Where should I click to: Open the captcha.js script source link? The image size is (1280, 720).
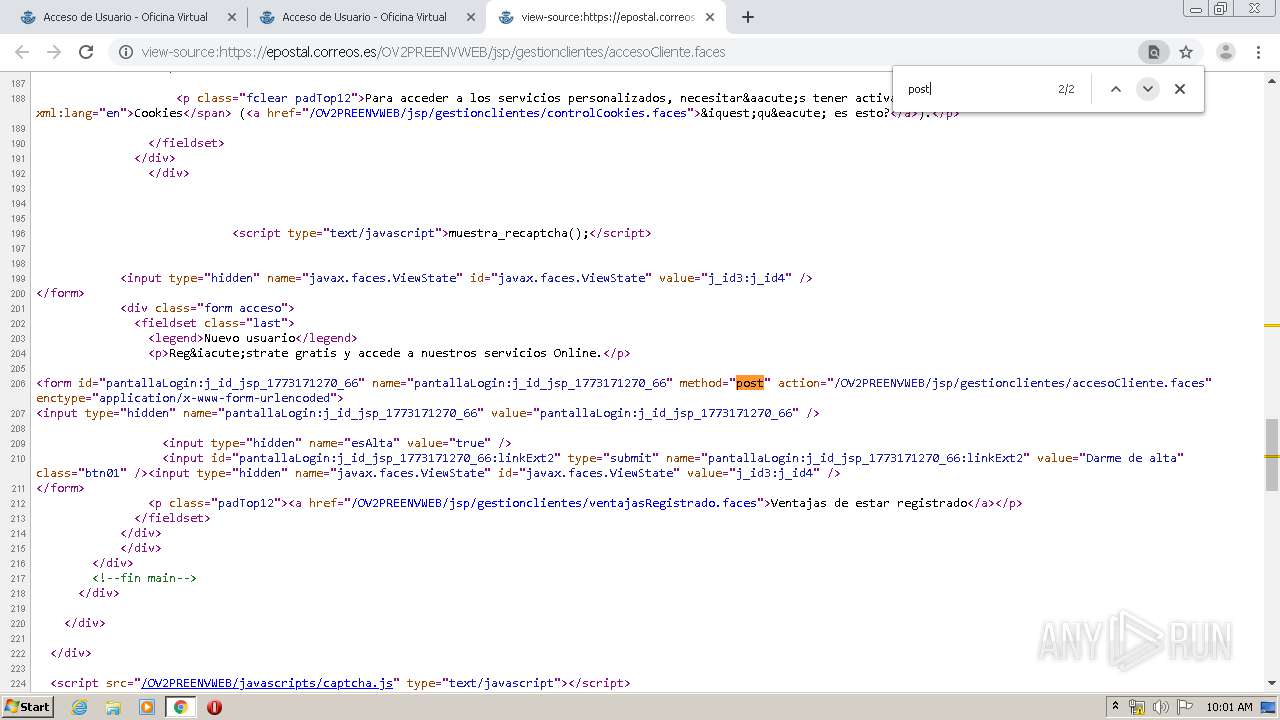click(x=266, y=683)
